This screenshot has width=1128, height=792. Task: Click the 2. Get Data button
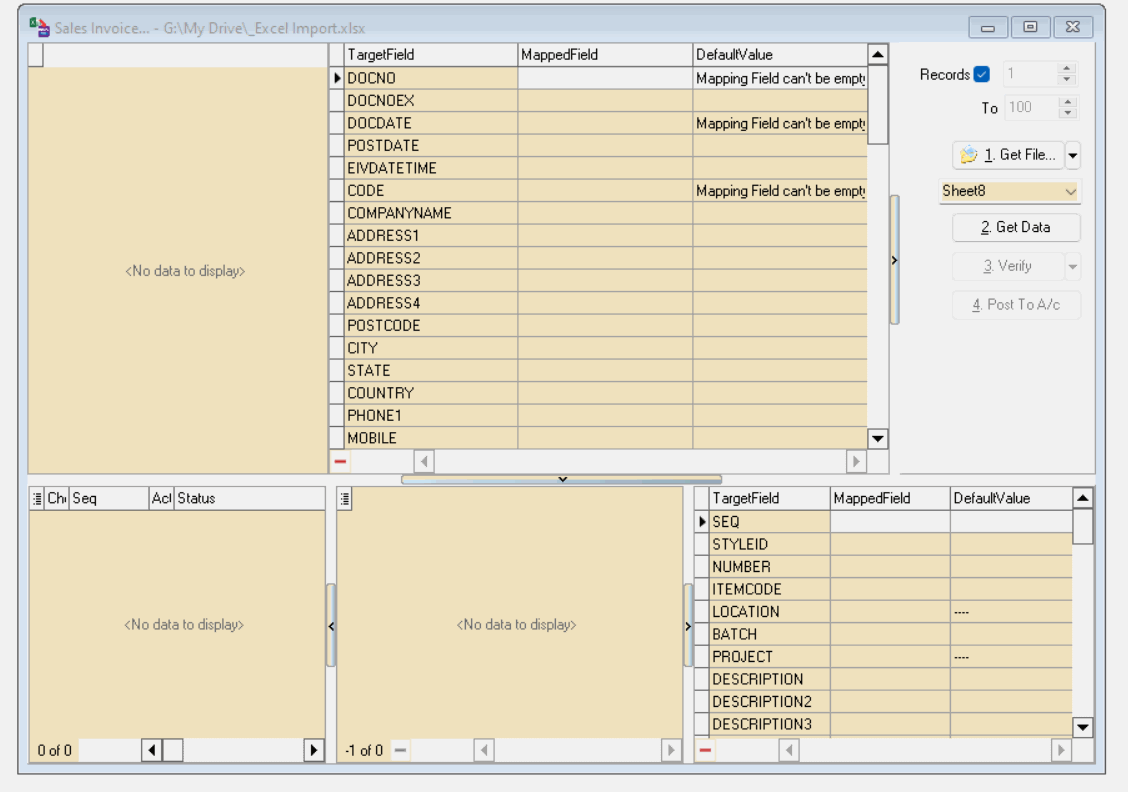1016,228
